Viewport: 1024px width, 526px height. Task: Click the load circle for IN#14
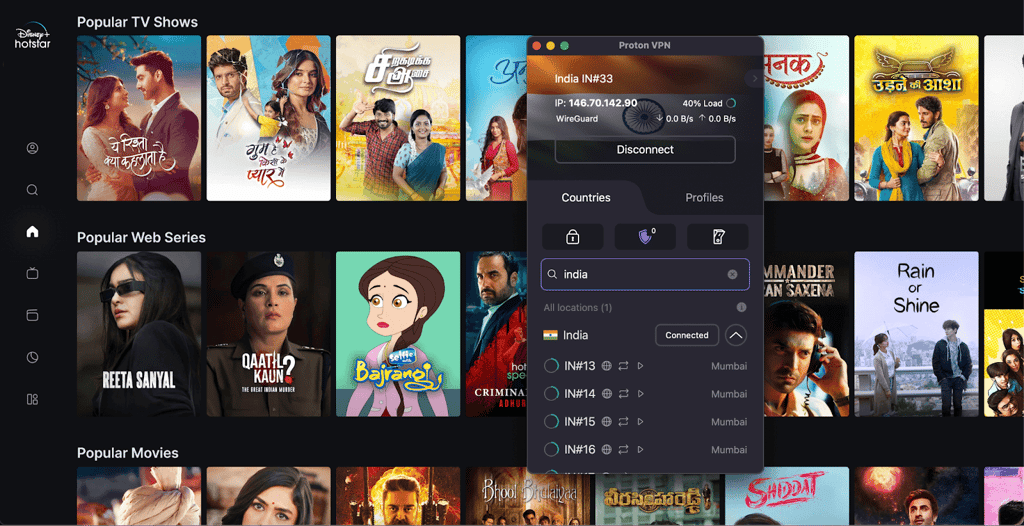551,394
